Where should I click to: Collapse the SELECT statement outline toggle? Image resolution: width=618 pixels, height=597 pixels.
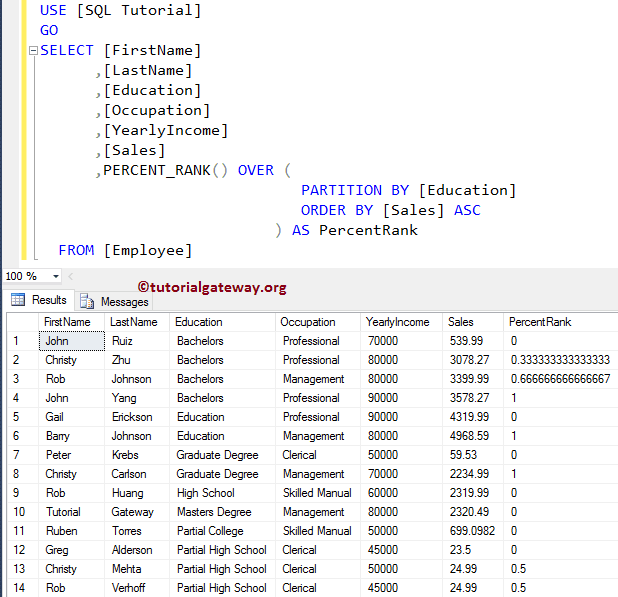coord(34,50)
